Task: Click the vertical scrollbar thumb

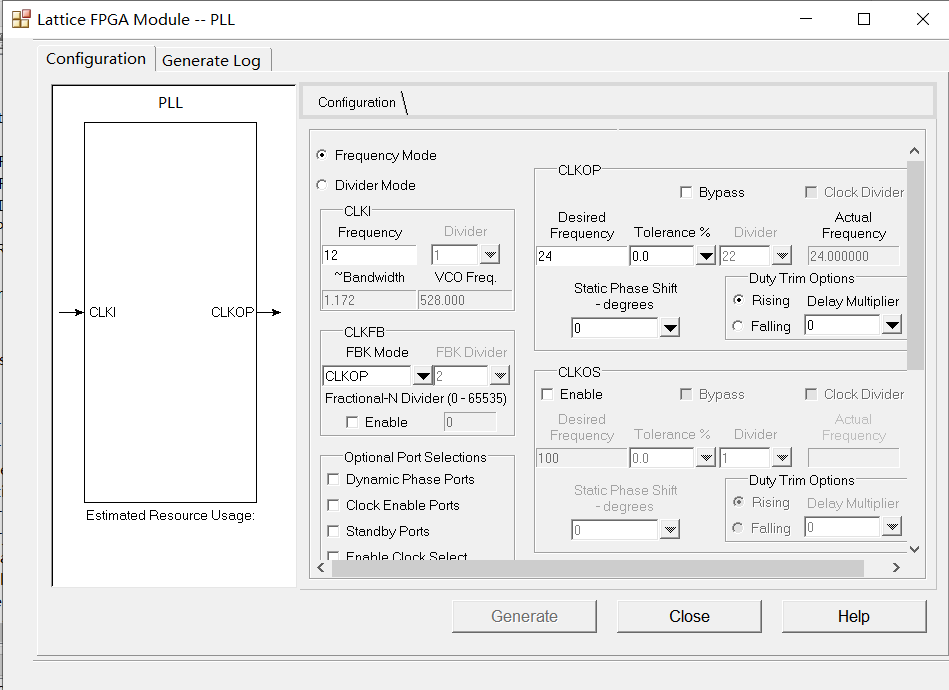Action: (x=915, y=265)
